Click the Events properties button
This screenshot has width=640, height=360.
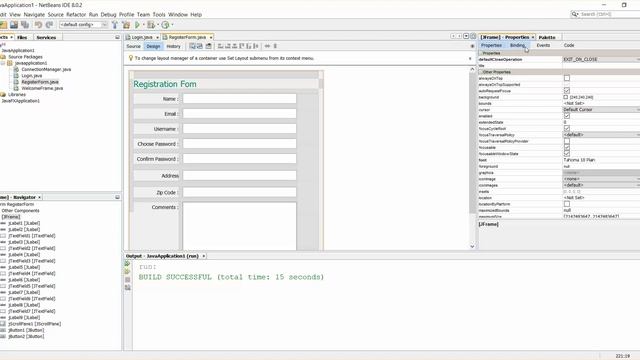point(543,45)
